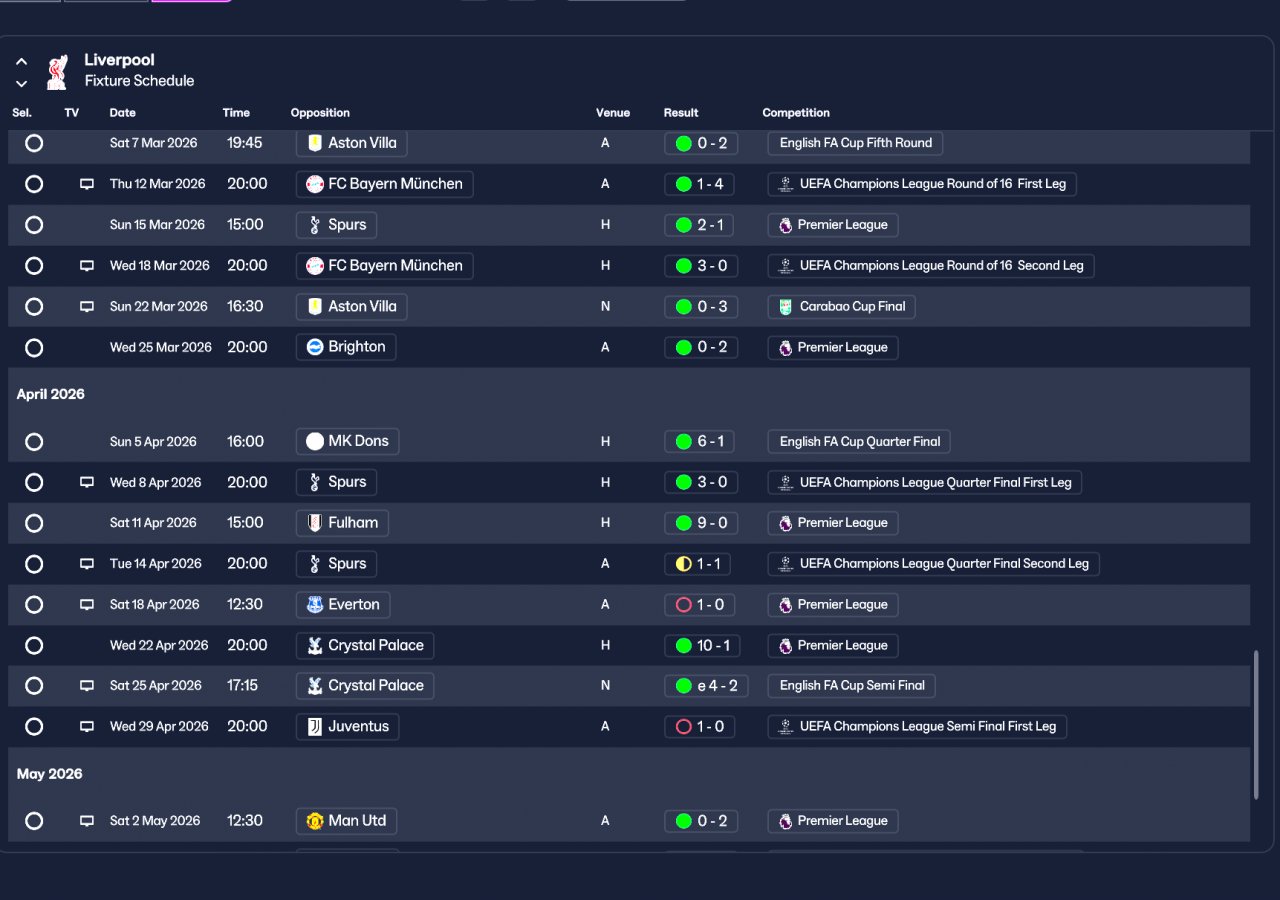This screenshot has height=900, width=1280.
Task: Click yellow draw indicator on 1 - 1 result
Action: click(x=684, y=564)
